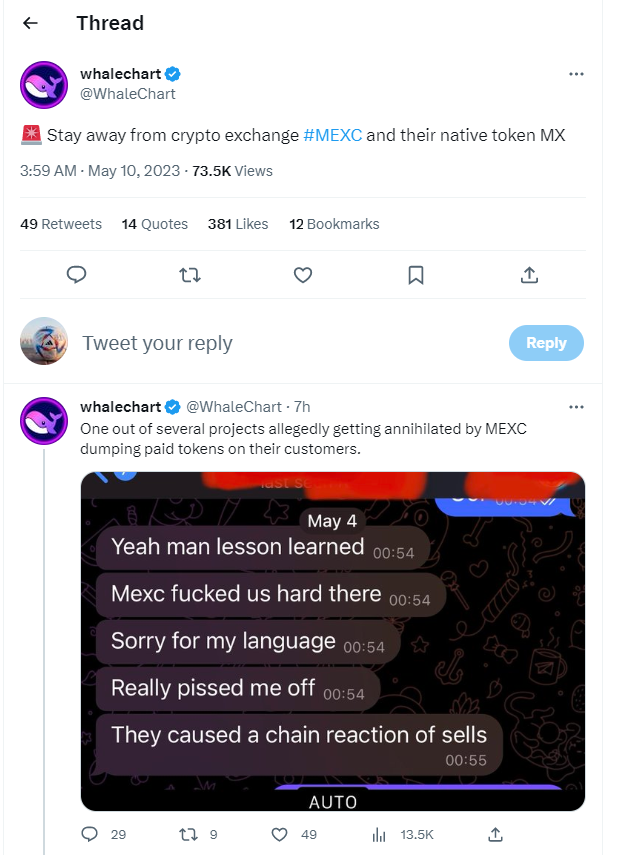The height and width of the screenshot is (855, 625).
Task: Like the main tweet with heart icon
Action: coord(303,275)
